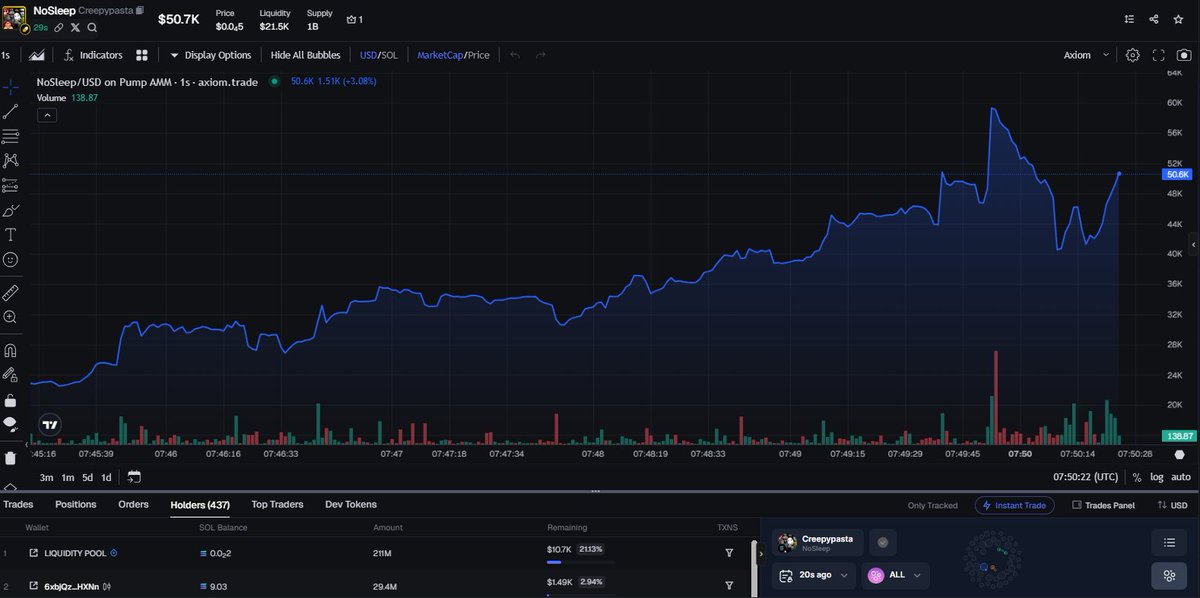Viewport: 1200px width, 598px height.
Task: Set chart range to 1m
Action: pyautogui.click(x=67, y=477)
